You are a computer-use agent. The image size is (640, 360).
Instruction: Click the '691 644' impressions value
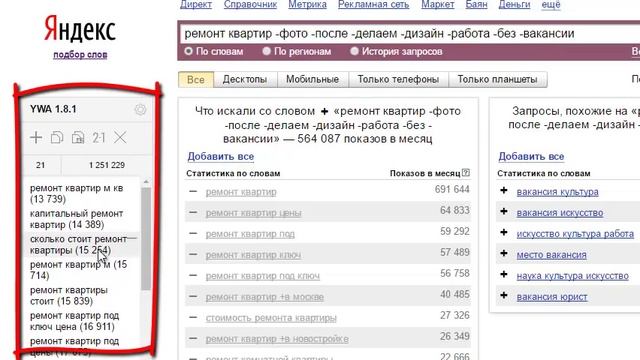click(x=452, y=189)
